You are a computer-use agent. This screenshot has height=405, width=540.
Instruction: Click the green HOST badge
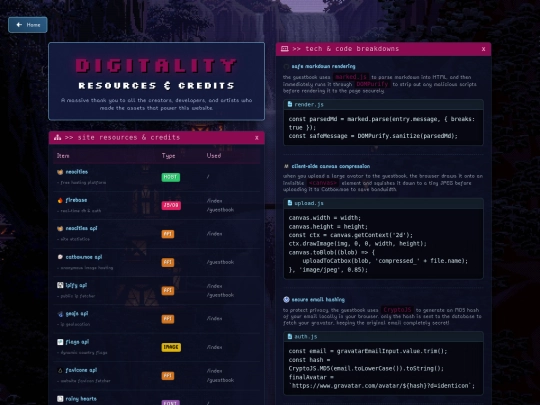[171, 177]
